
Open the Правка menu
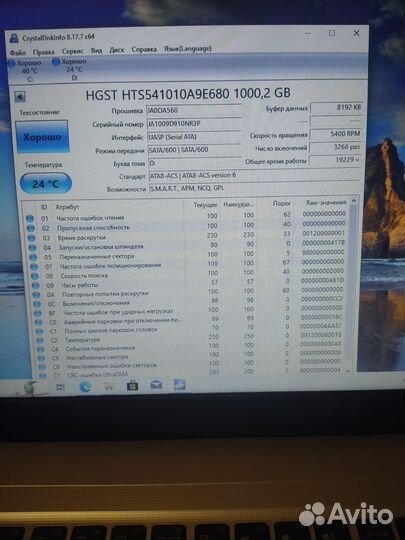pyautogui.click(x=43, y=52)
